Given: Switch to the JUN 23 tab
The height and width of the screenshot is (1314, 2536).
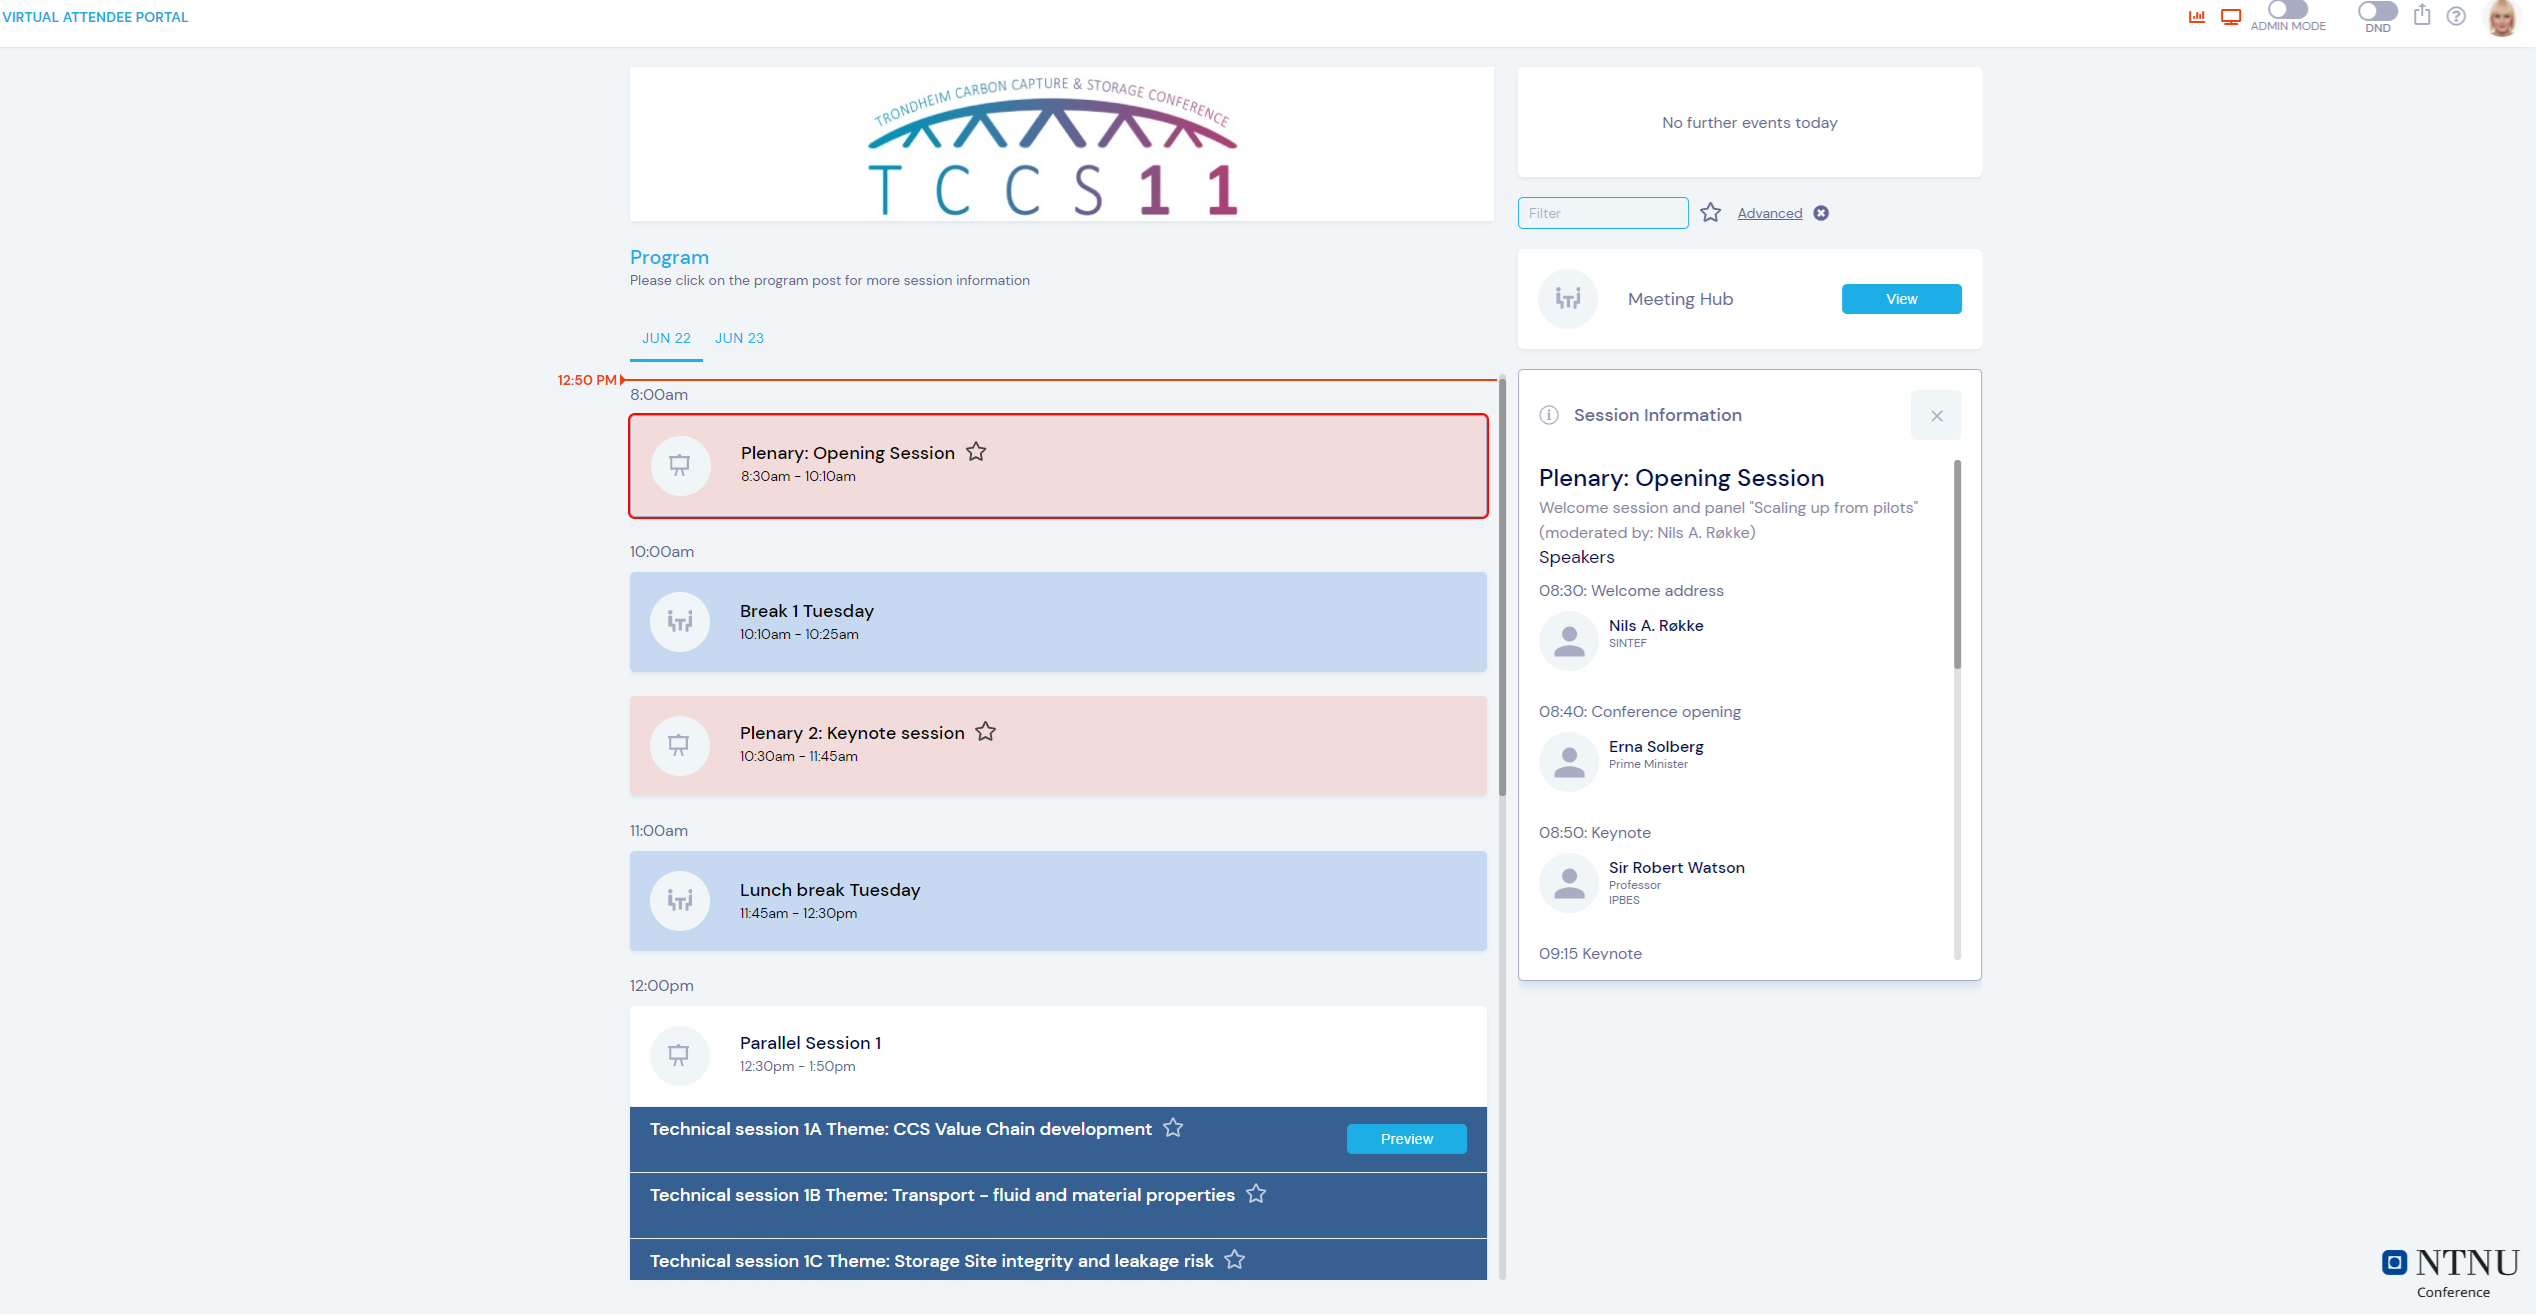Looking at the screenshot, I should tap(739, 338).
